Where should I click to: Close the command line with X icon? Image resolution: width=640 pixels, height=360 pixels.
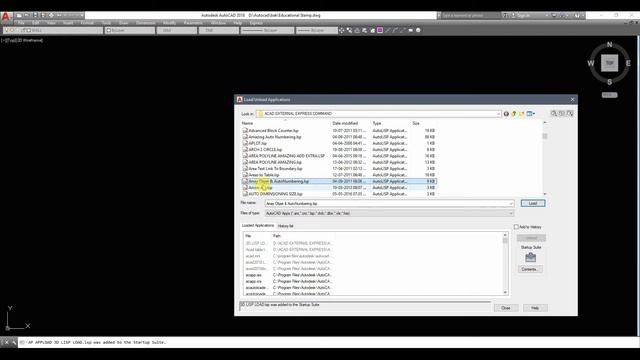[6, 342]
